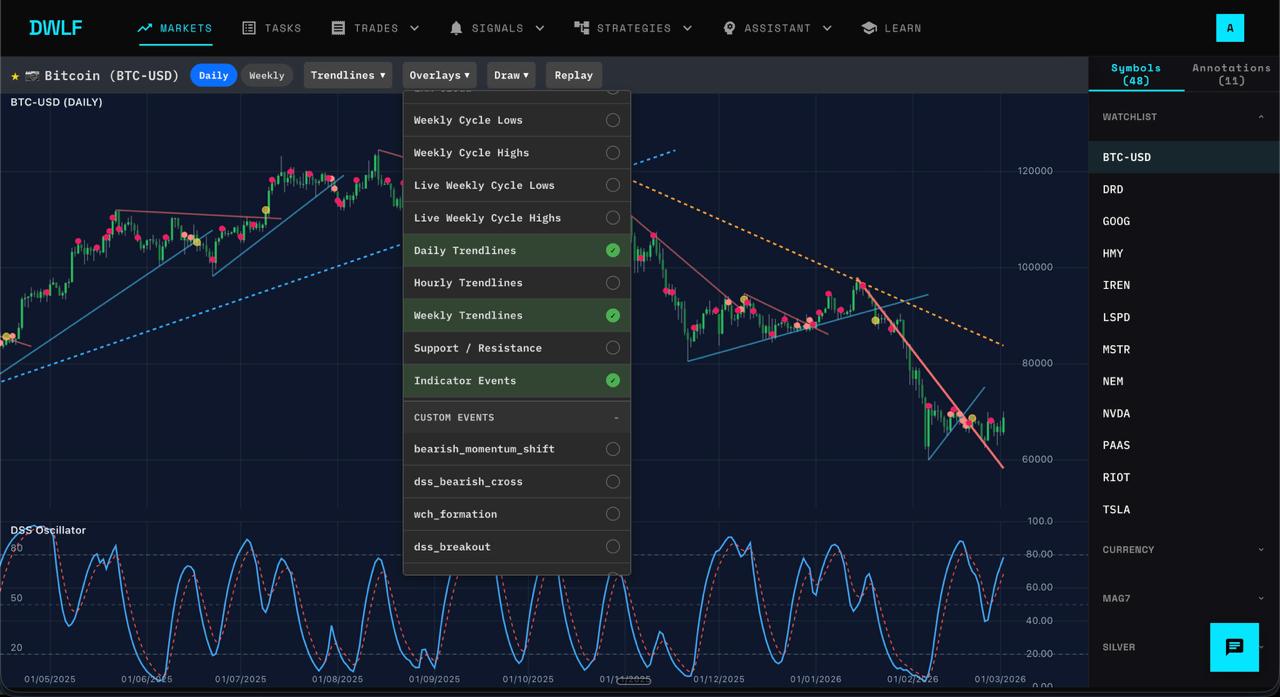Click the Learn graduation cap icon

coord(868,28)
